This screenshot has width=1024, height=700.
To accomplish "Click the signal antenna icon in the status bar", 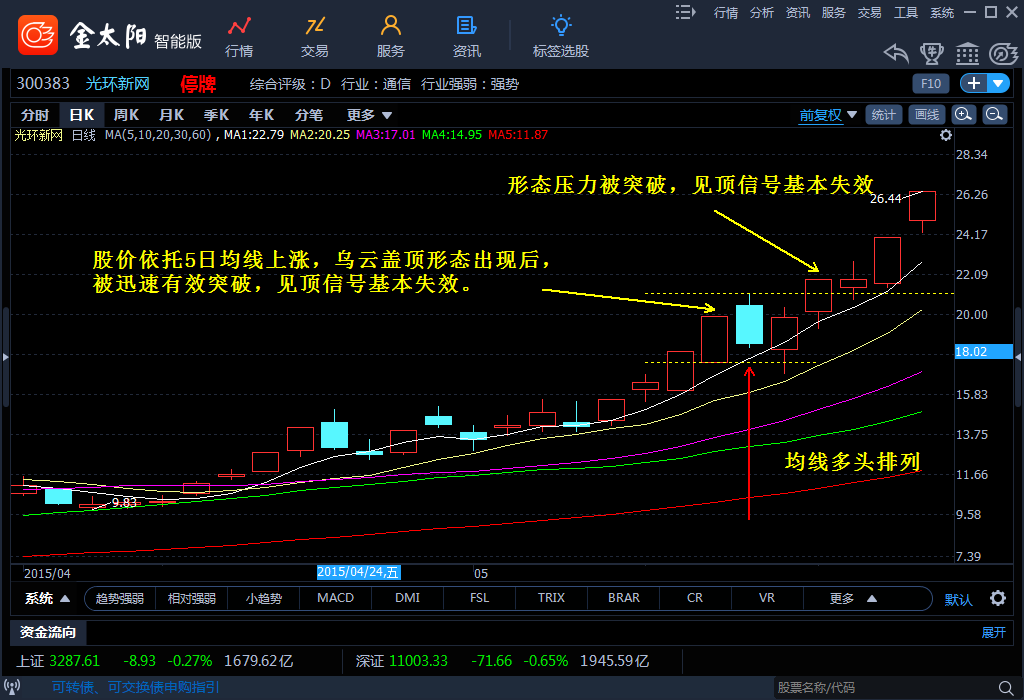I will coord(12,687).
